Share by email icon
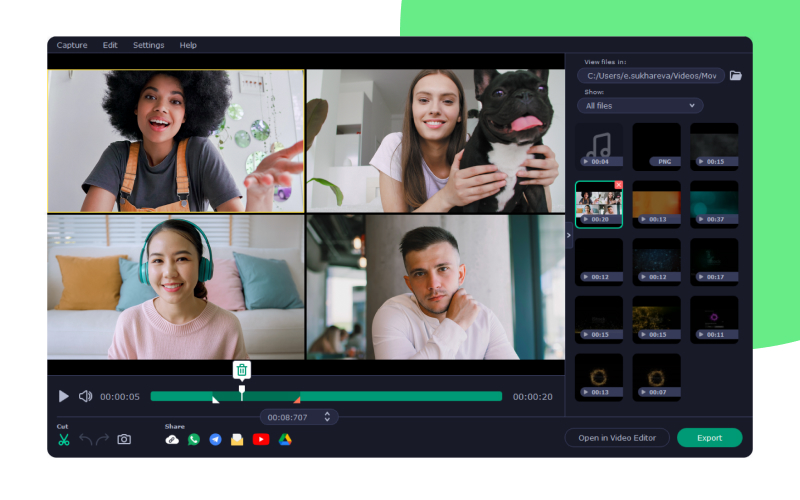 237,439
